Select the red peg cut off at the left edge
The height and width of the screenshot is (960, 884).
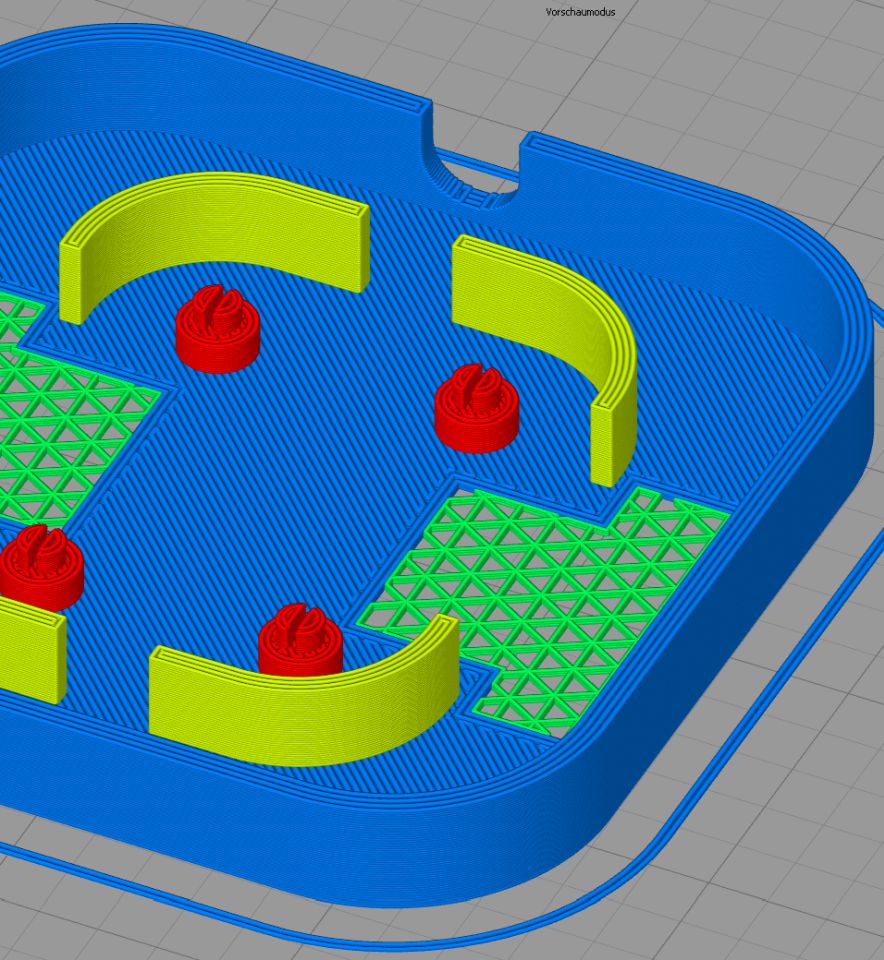pos(38,568)
